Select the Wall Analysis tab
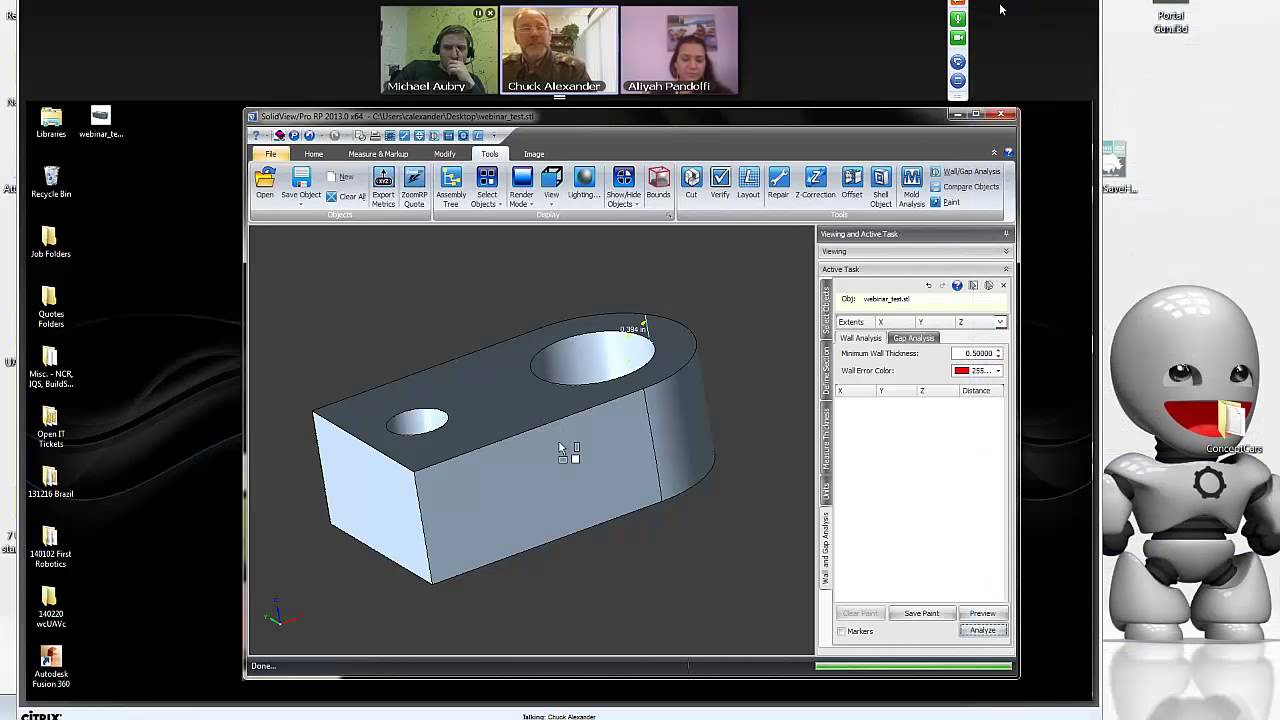 861,338
